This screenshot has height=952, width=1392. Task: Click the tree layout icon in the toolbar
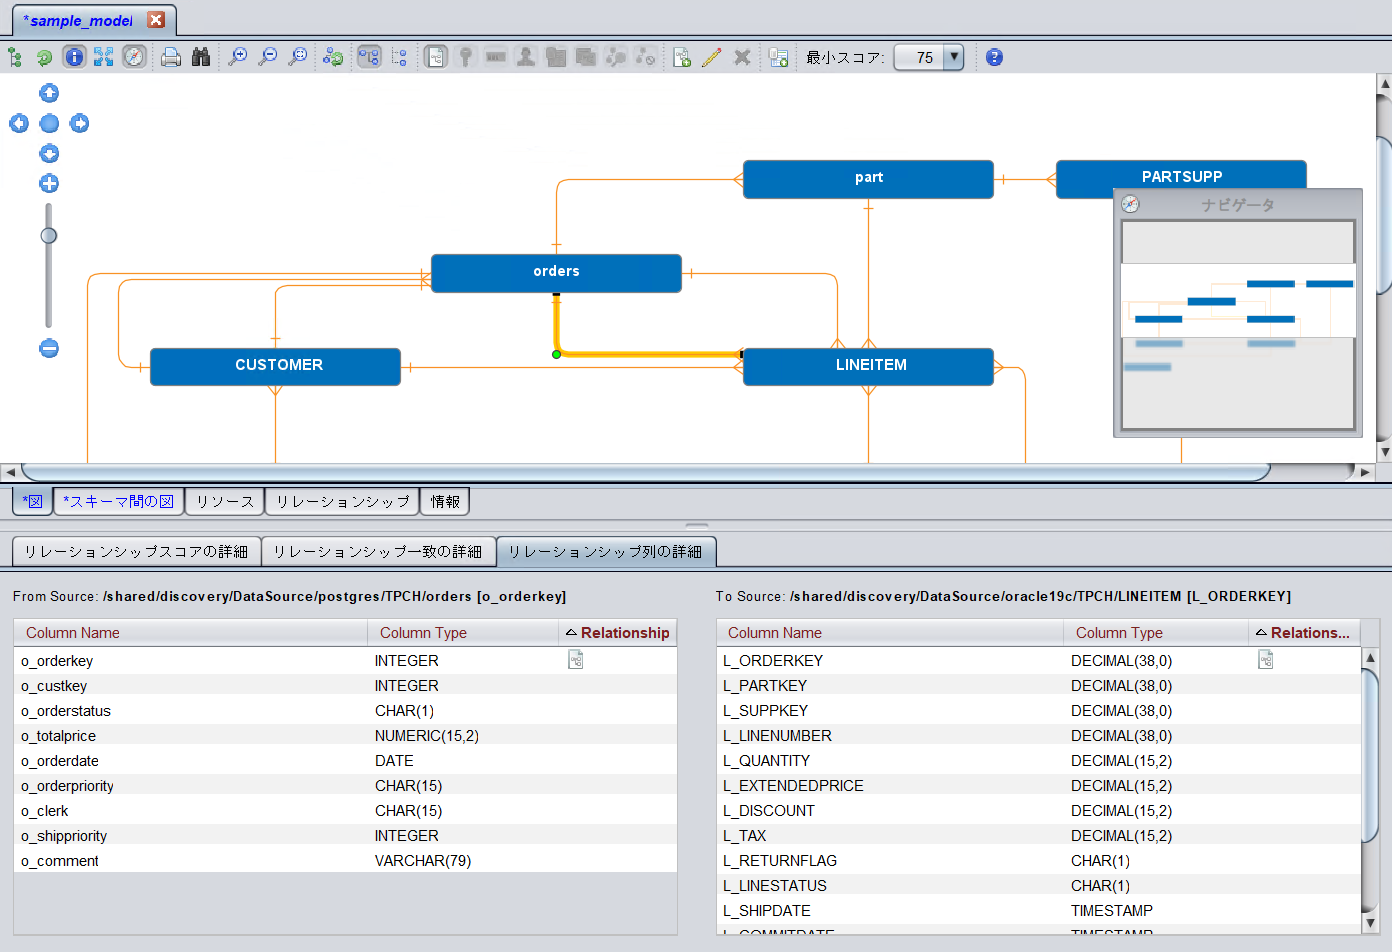coord(15,57)
